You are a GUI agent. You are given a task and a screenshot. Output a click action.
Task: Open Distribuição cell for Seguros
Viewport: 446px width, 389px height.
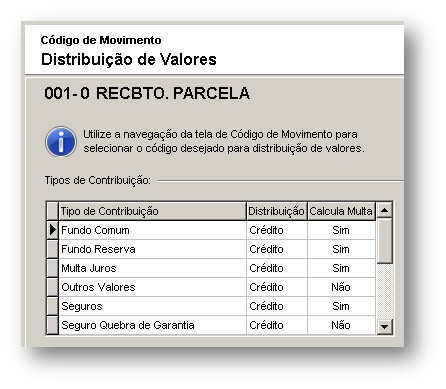[x=277, y=306]
